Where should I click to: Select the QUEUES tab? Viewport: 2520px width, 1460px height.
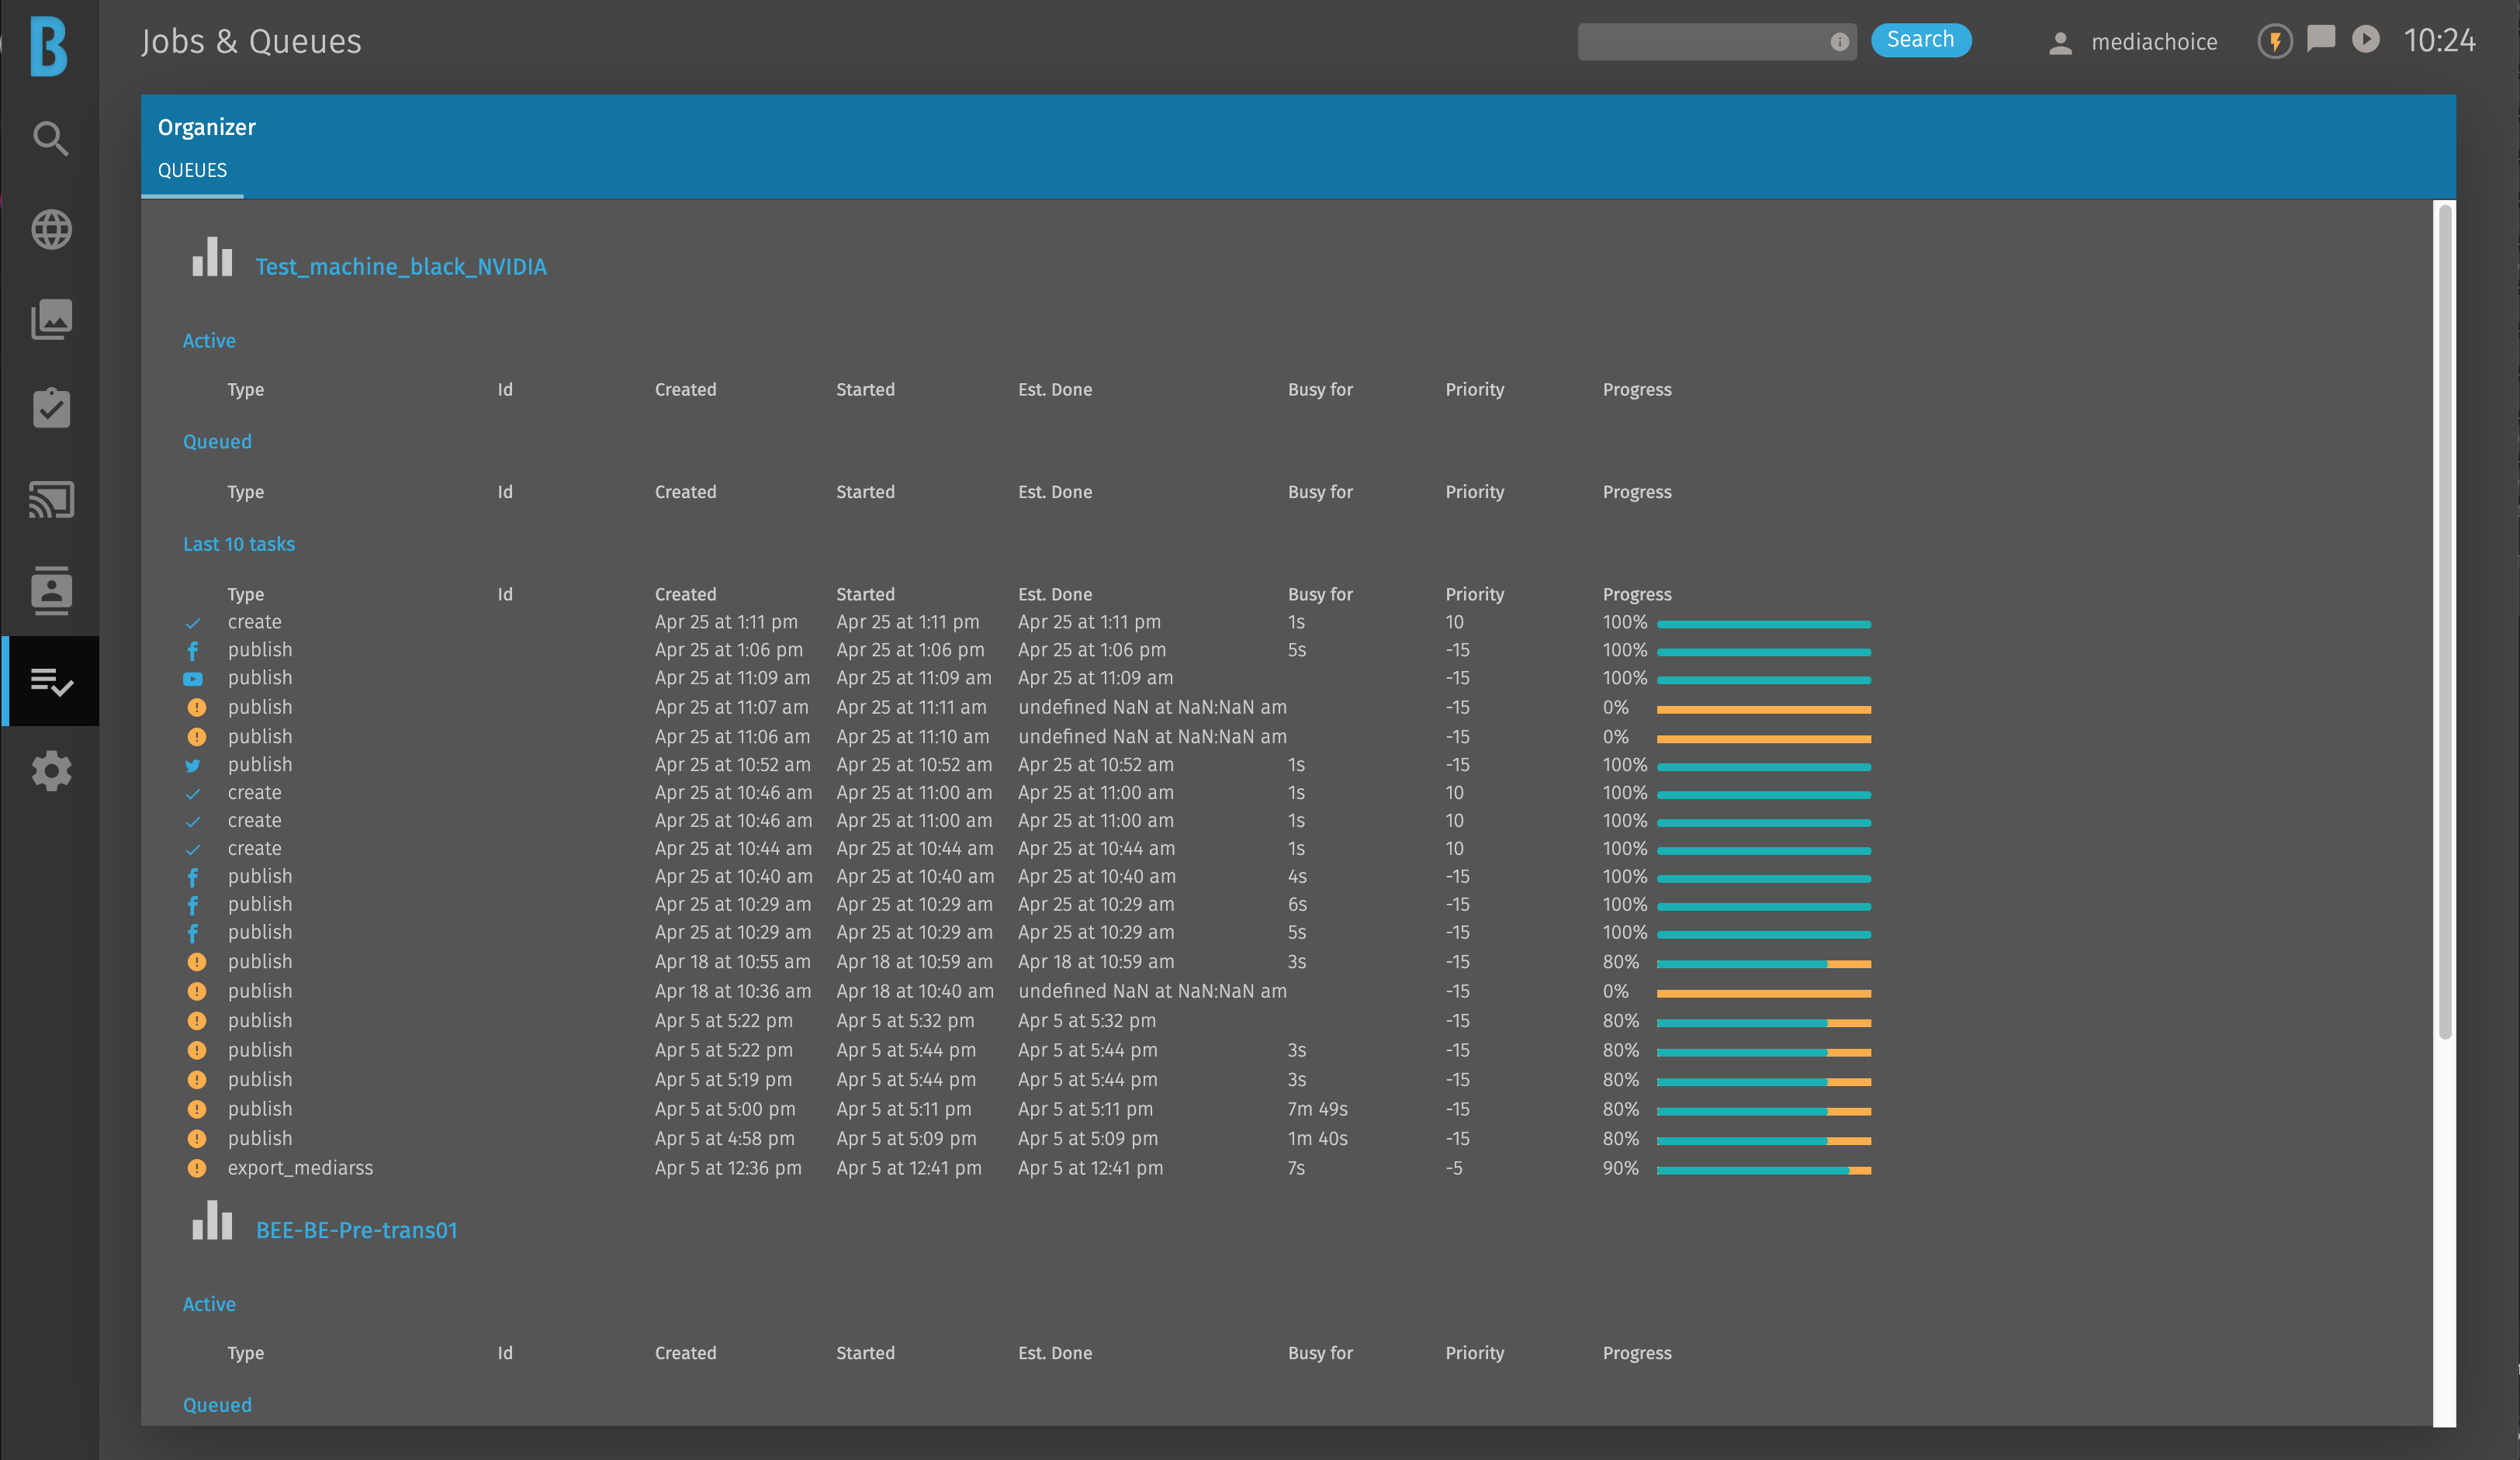[x=192, y=170]
